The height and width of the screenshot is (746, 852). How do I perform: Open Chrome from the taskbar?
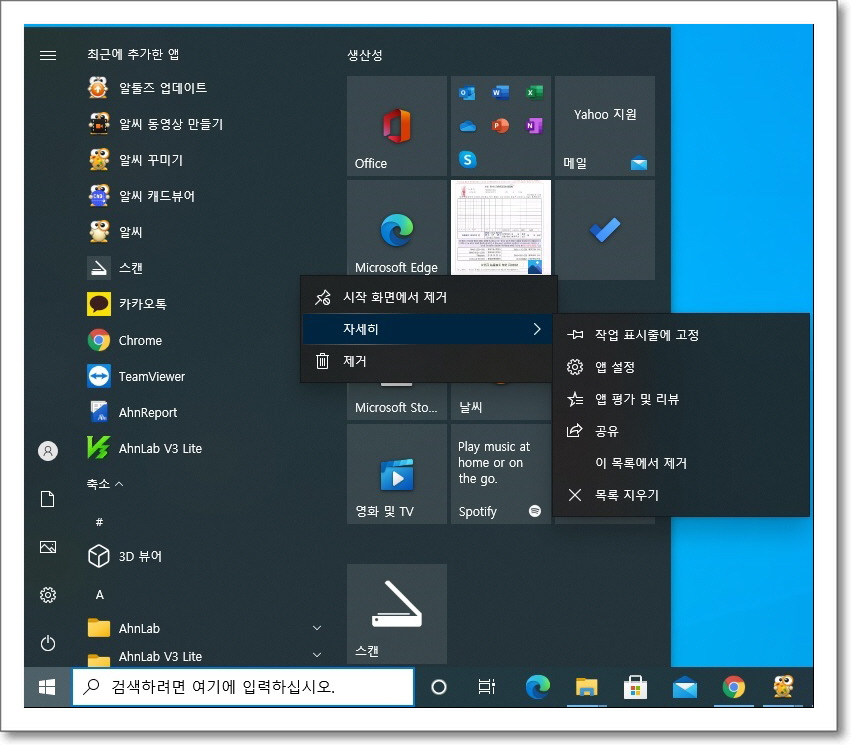pos(734,687)
